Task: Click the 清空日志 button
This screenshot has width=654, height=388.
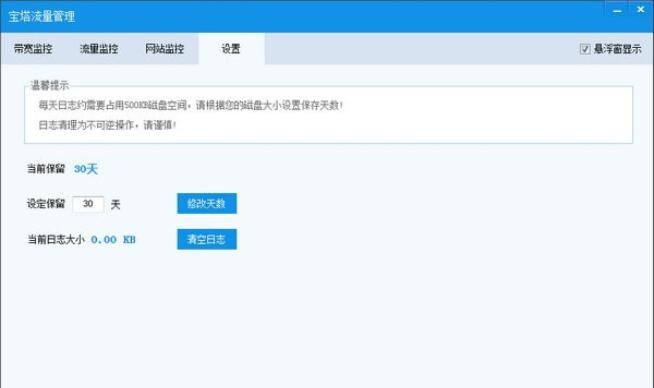Action: 207,239
